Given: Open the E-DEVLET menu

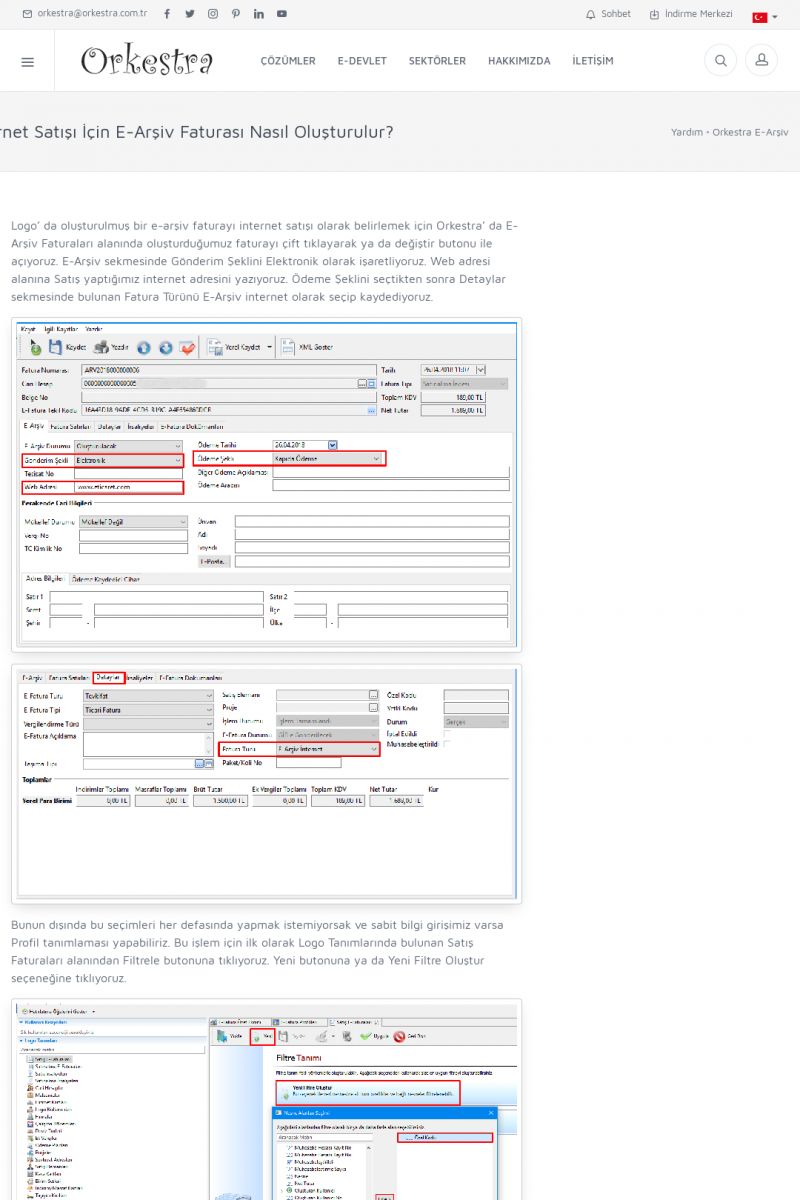Looking at the screenshot, I should (362, 61).
